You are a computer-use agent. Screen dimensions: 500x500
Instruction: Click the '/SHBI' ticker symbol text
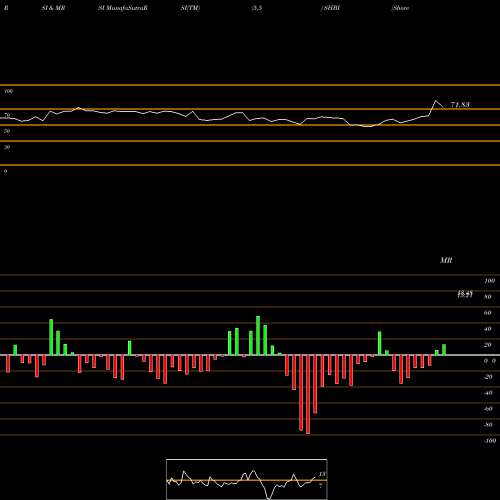click(x=330, y=8)
